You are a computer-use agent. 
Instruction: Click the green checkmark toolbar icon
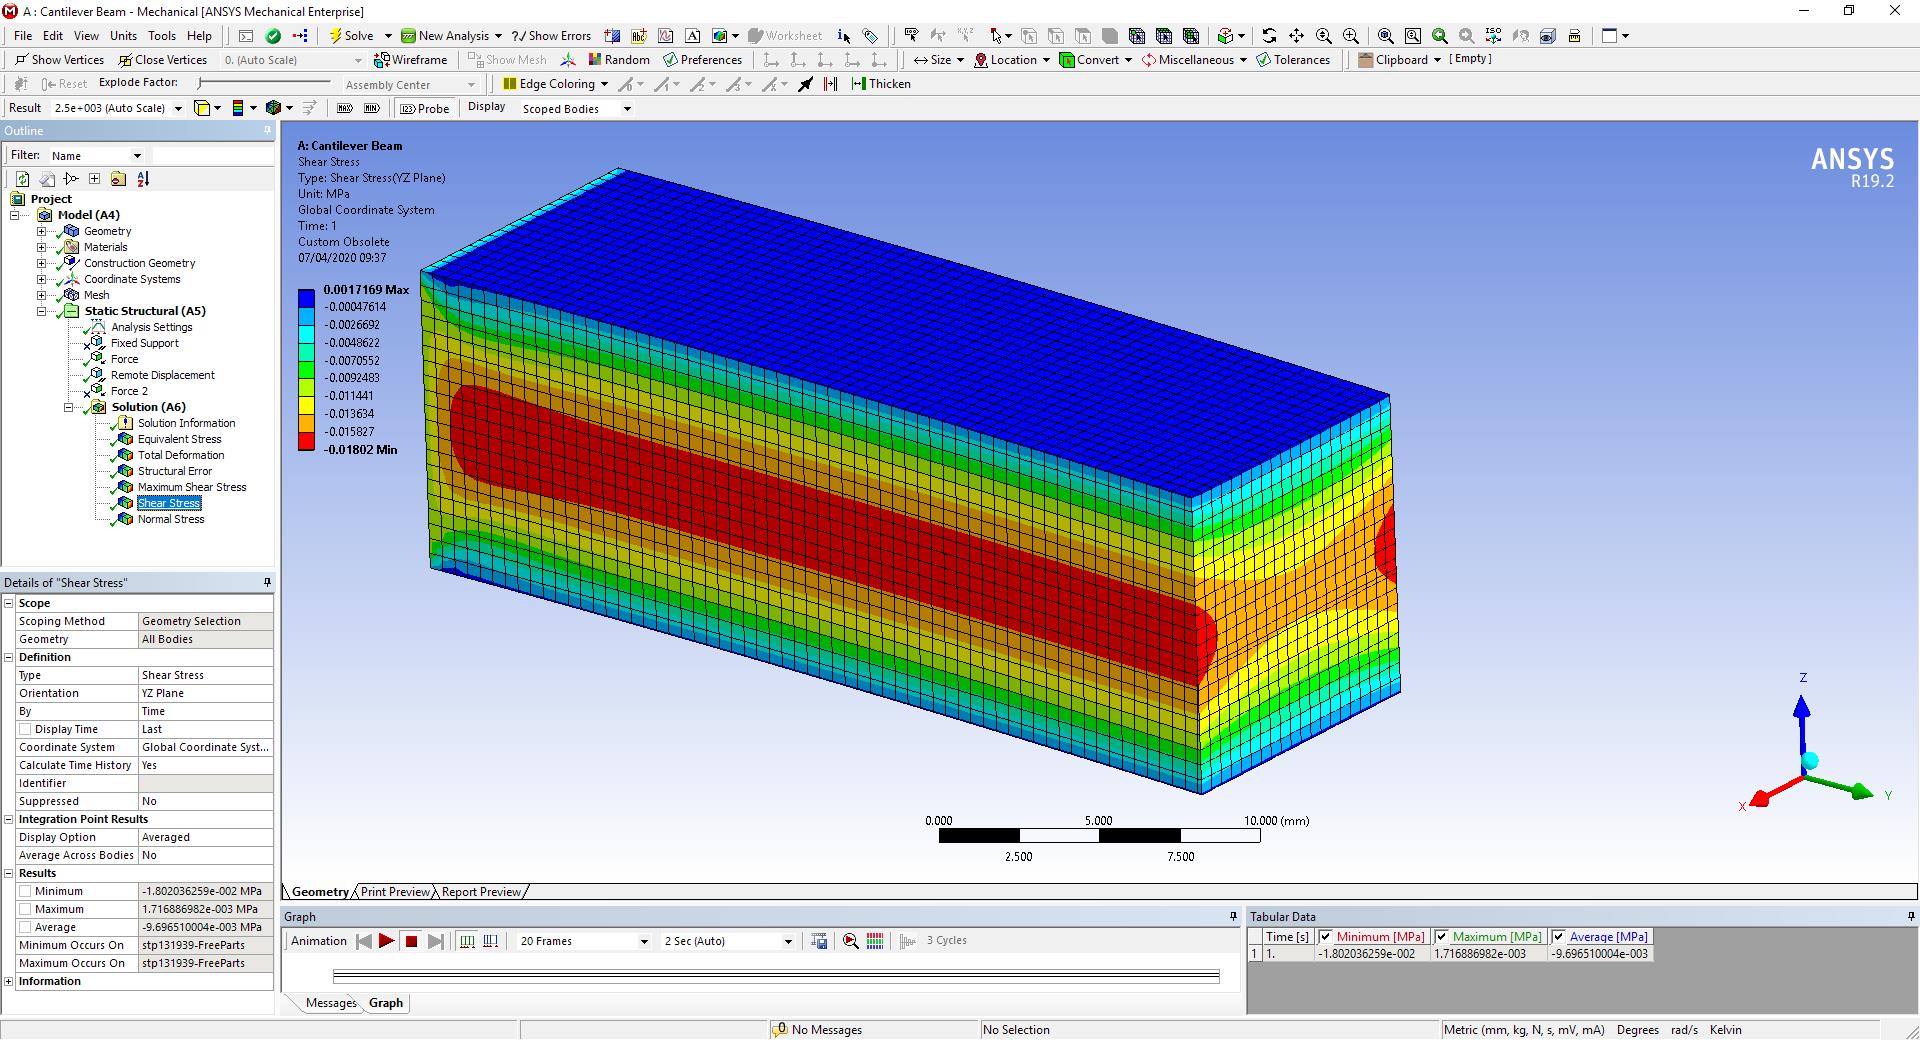pos(273,36)
